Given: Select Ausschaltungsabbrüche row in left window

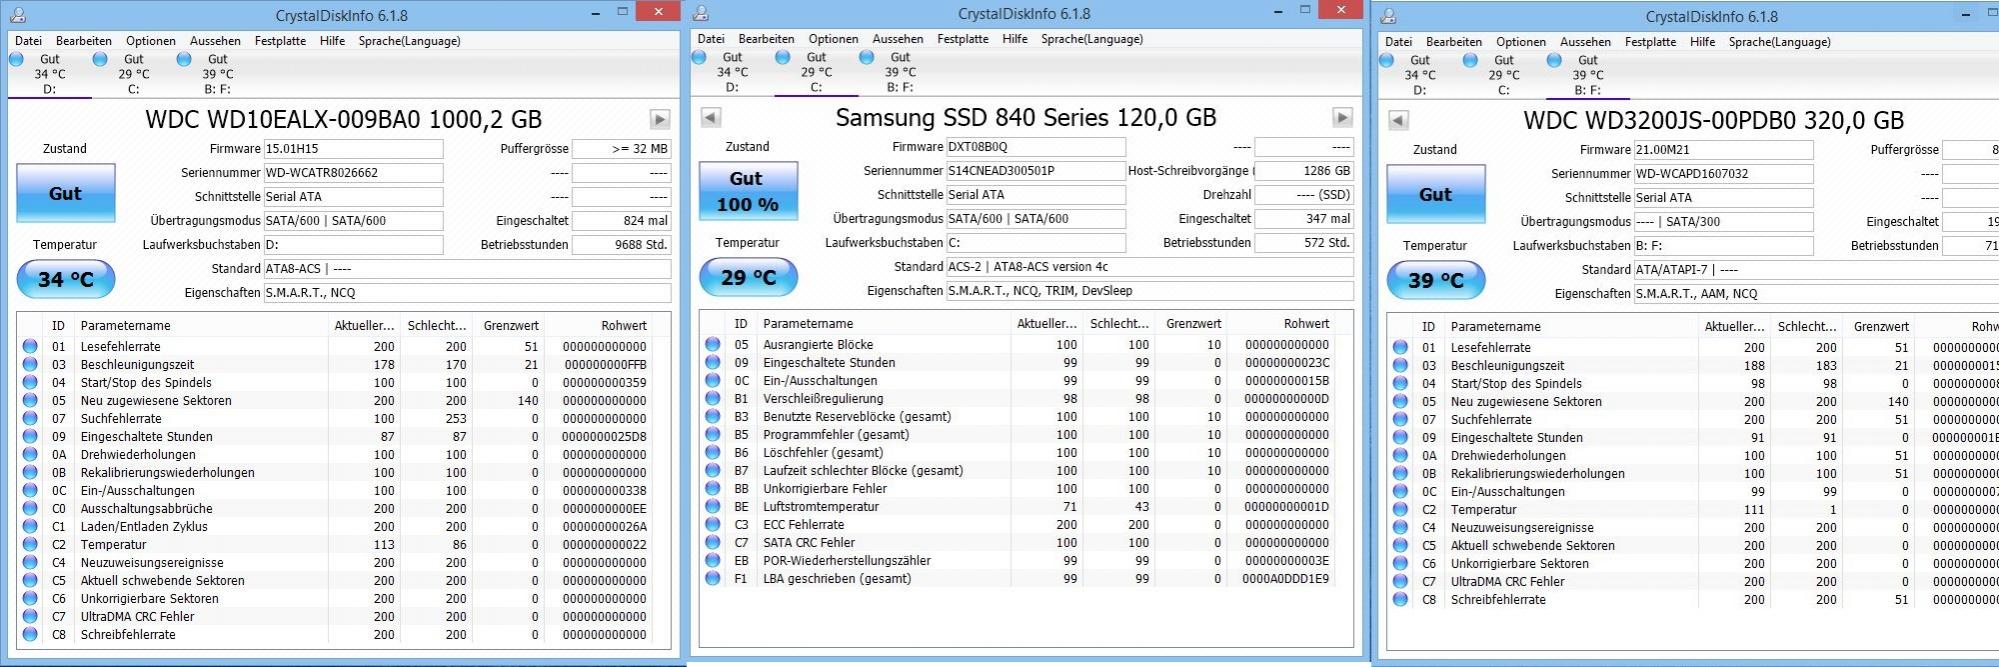Looking at the screenshot, I should (x=335, y=509).
